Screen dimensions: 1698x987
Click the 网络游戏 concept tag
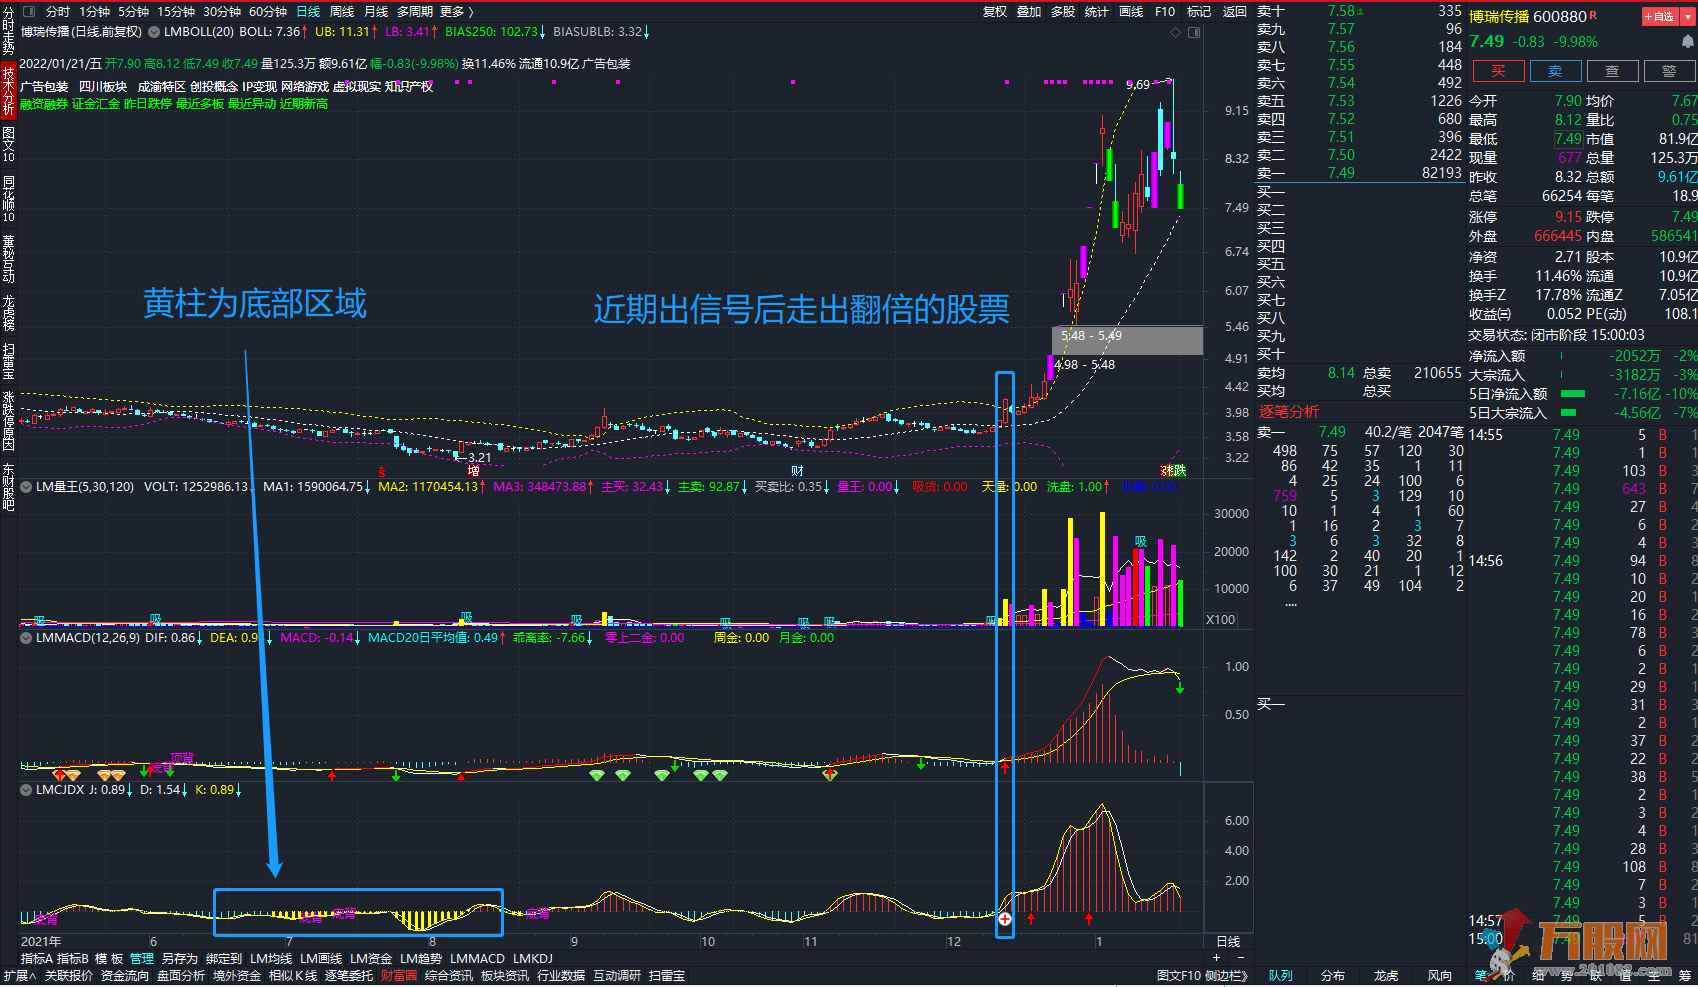[304, 87]
